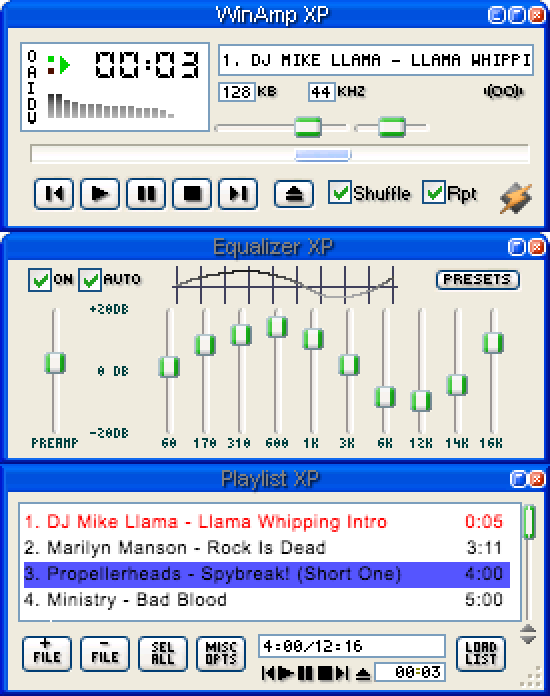
Task: Click the 600 Hz equalizer slider
Action: tap(277, 327)
